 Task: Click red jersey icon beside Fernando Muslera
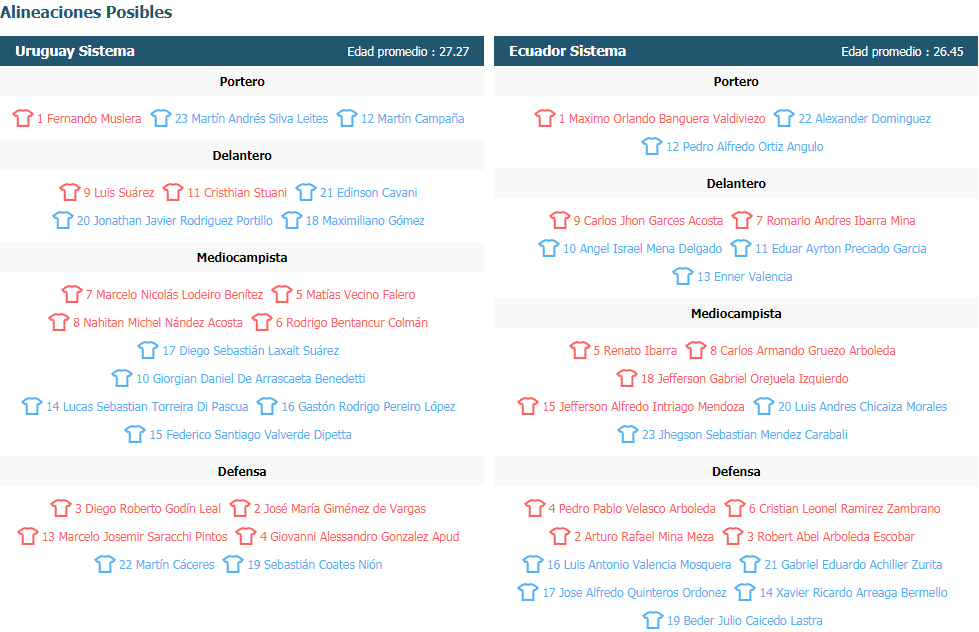[x=22, y=118]
